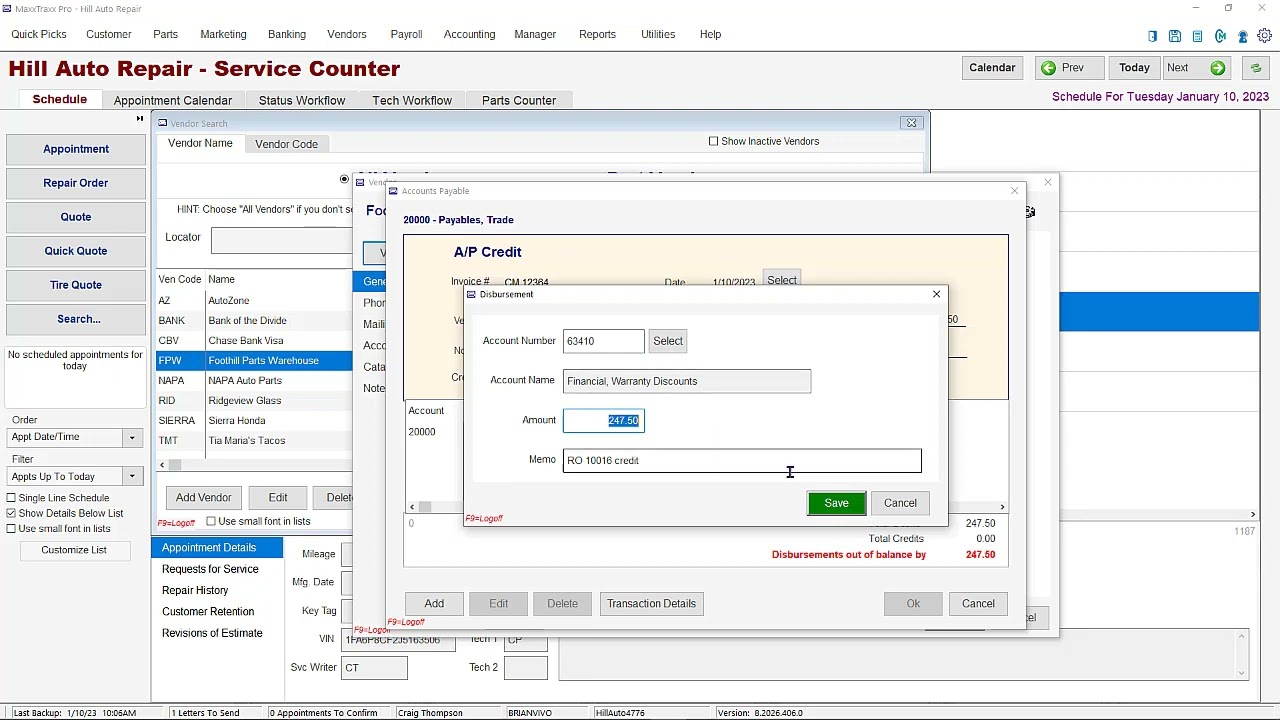Click the Account Number field
Image resolution: width=1280 pixels, height=720 pixels.
[604, 341]
